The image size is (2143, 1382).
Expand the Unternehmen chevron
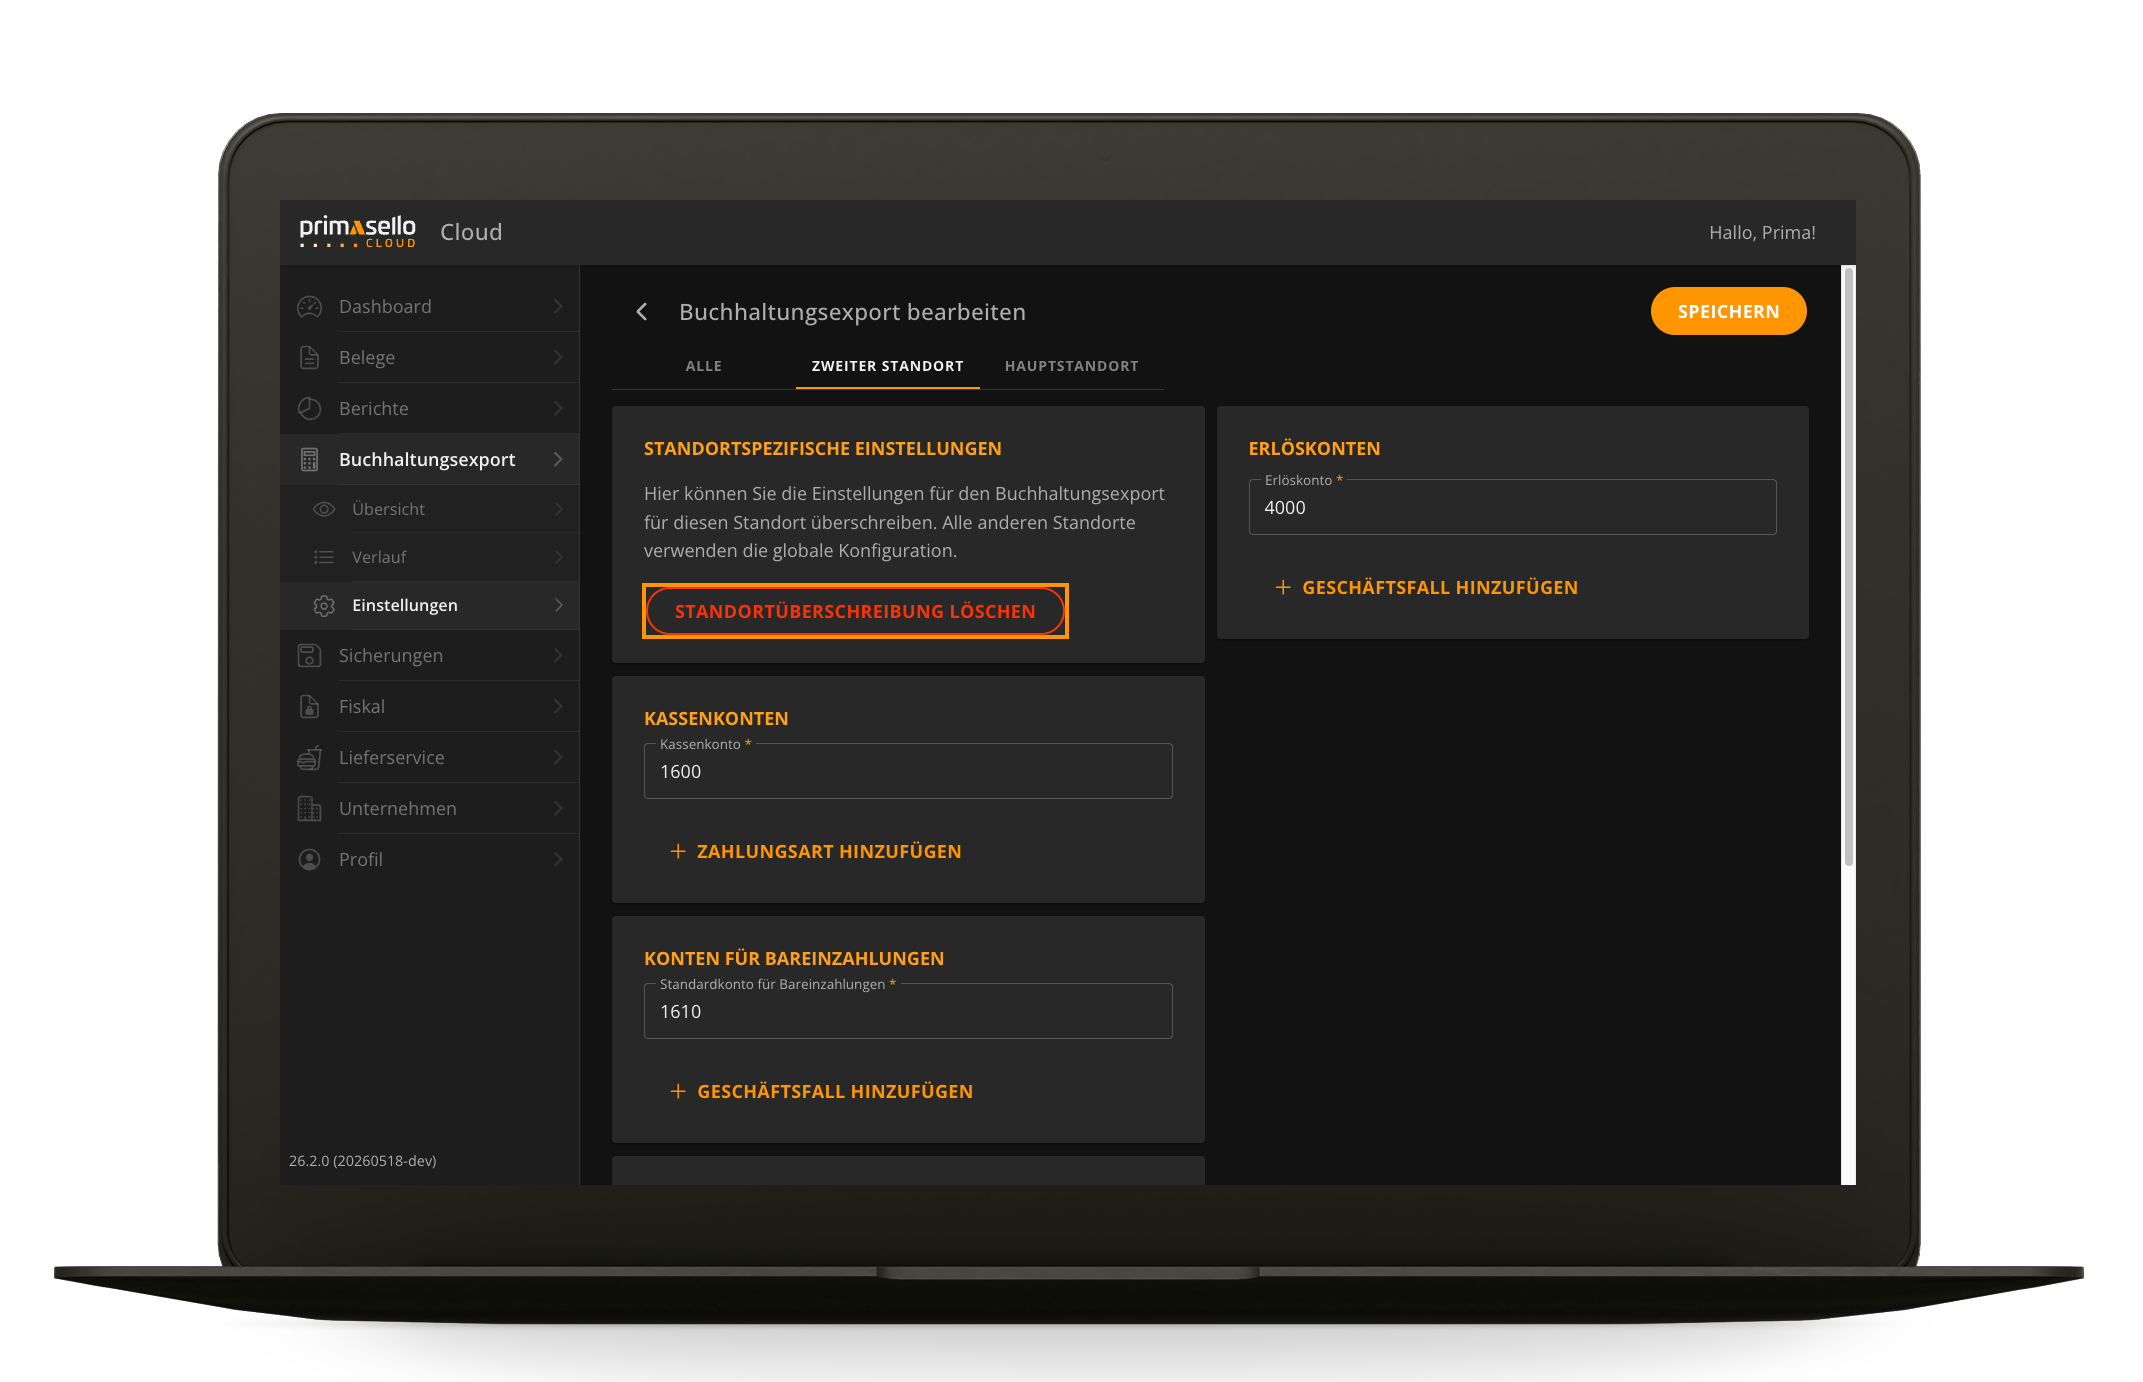pos(558,809)
